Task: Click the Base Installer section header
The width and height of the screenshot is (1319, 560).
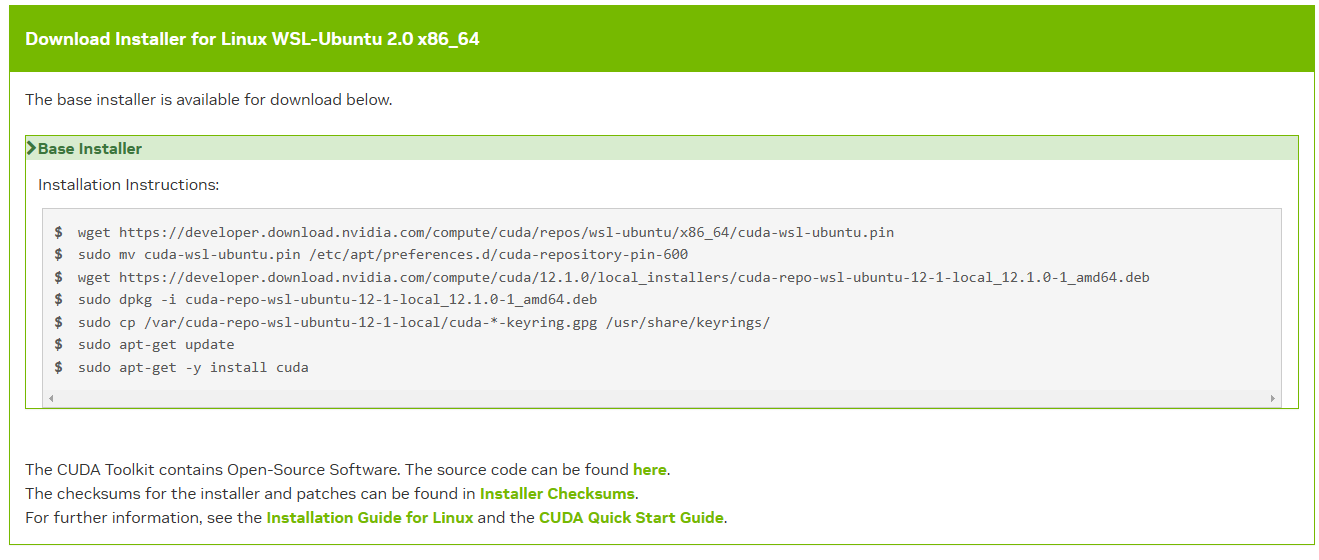Action: (662, 148)
